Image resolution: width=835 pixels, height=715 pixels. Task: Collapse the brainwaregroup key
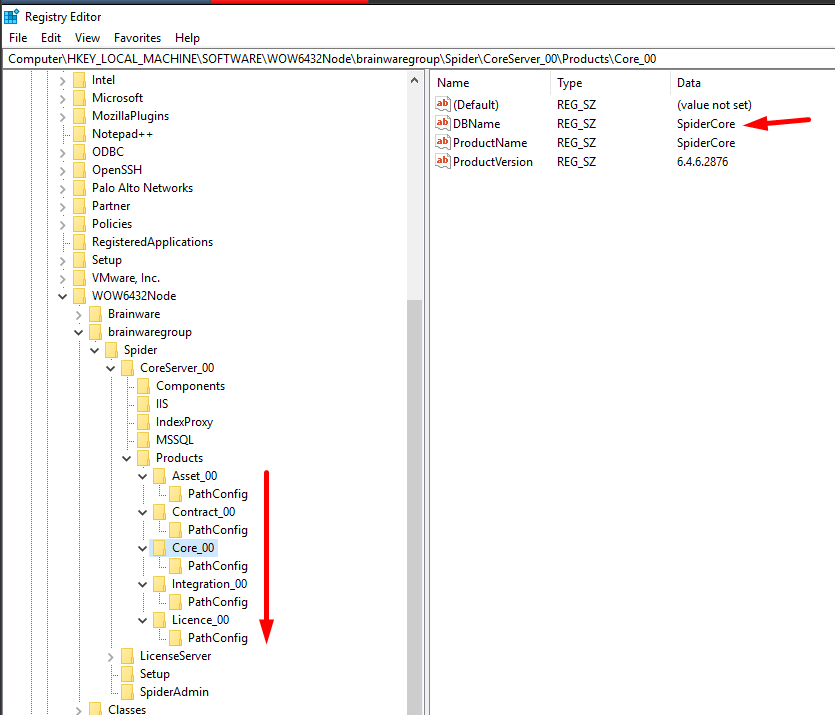(78, 332)
